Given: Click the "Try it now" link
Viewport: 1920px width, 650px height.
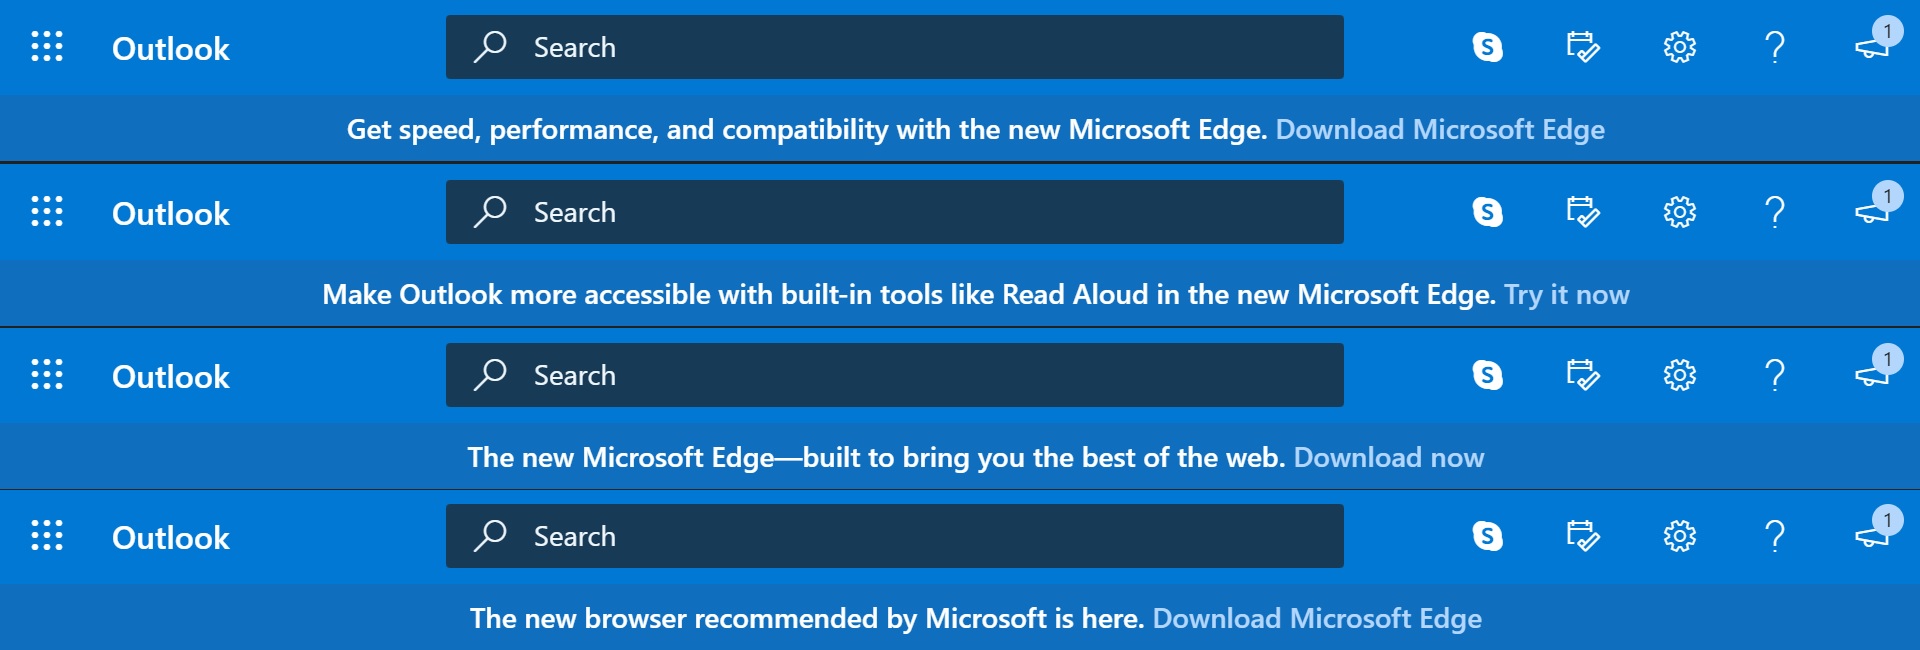Looking at the screenshot, I should 1566,294.
